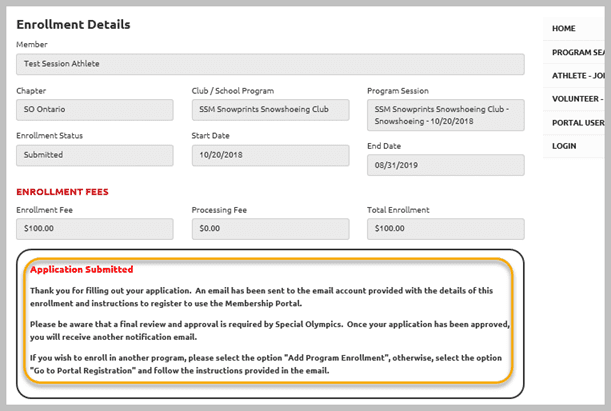Click the End Date field 08/31/2019
The image size is (611, 411).
[x=446, y=165]
